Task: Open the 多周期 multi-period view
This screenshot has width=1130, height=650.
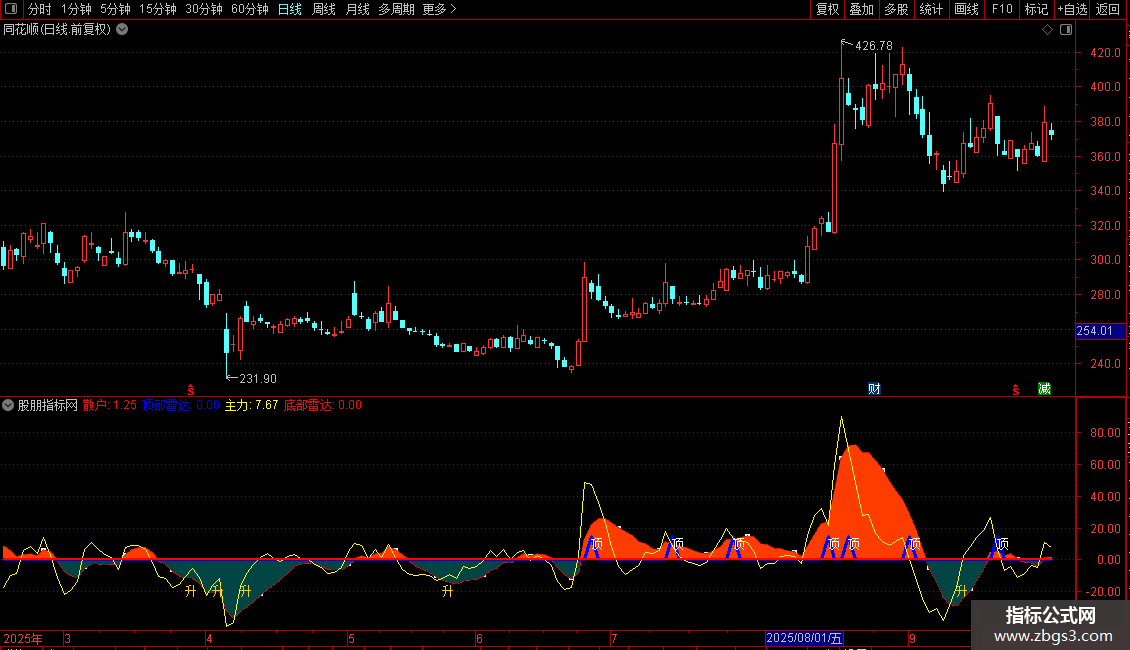Action: pos(396,9)
